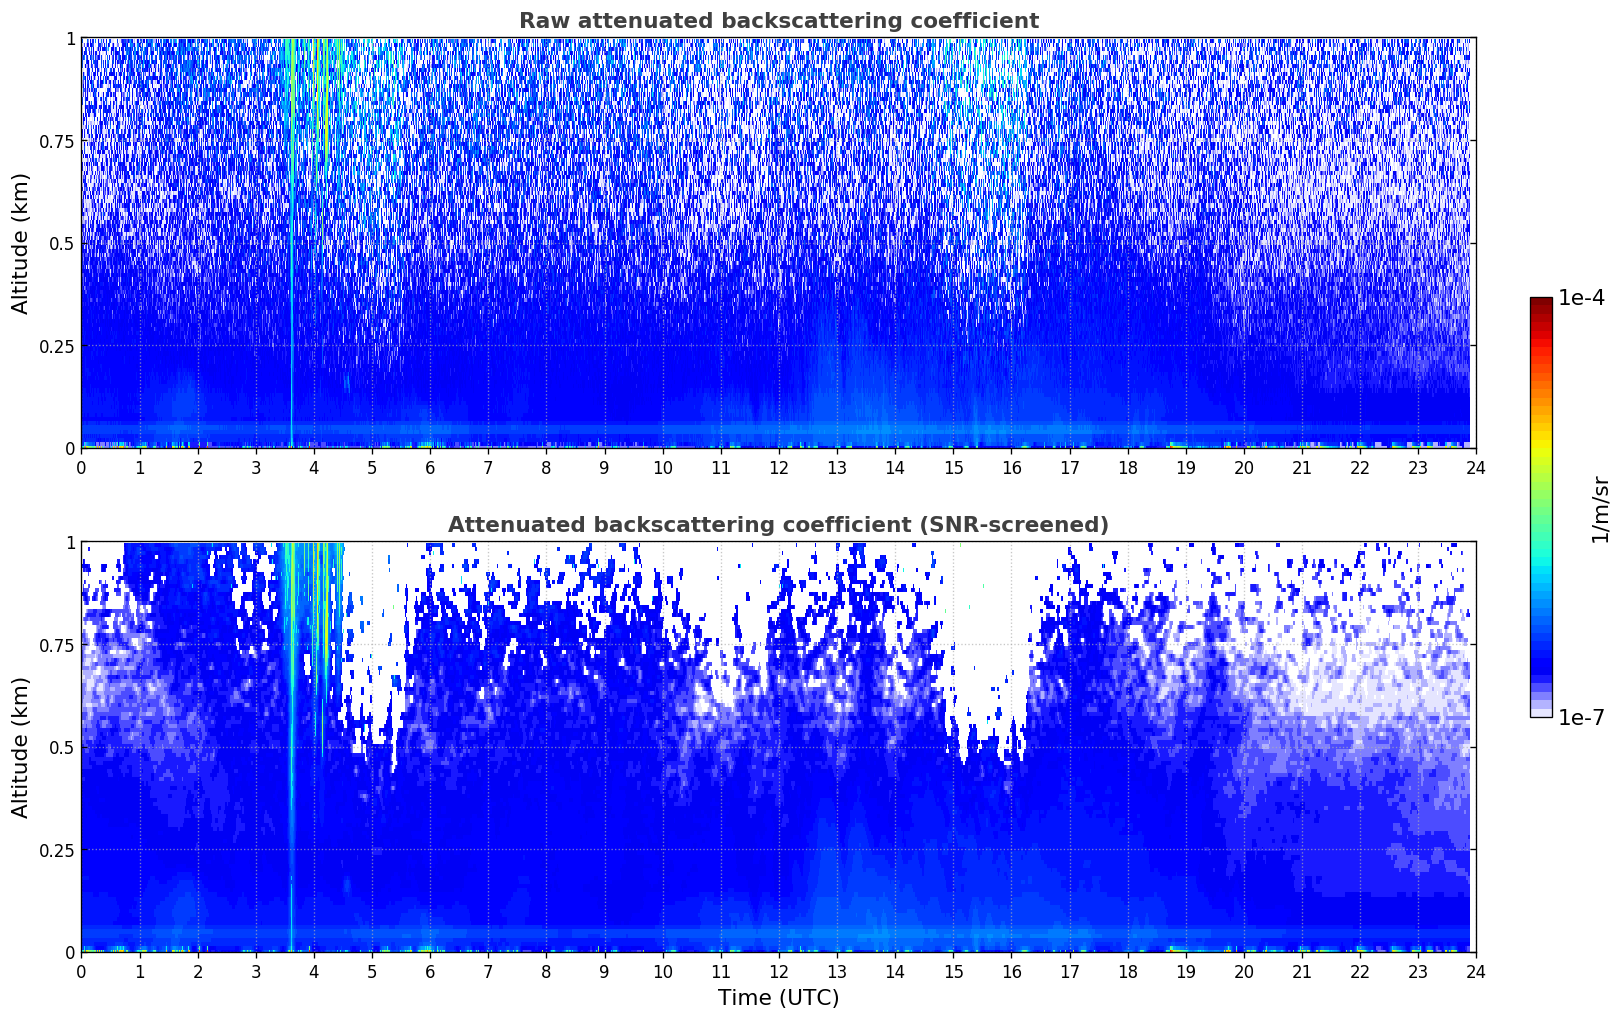Click the '24' tick on the bottom time axis

pos(1475,971)
